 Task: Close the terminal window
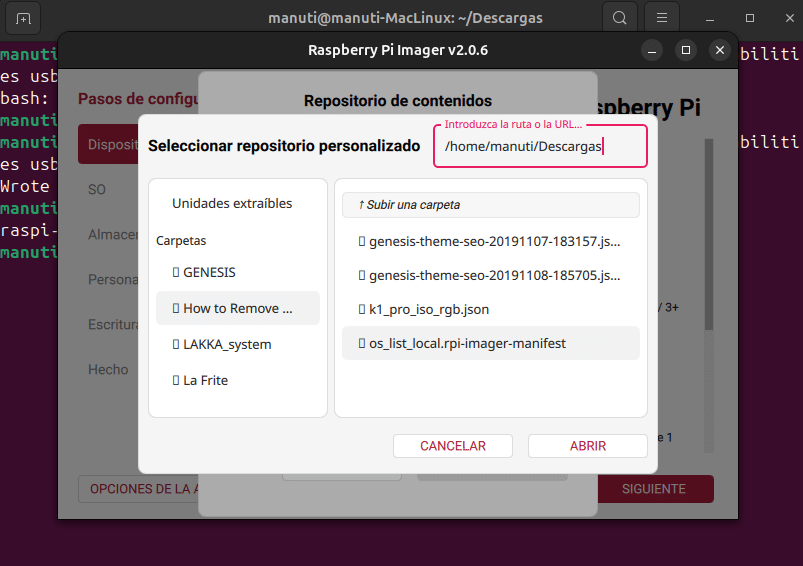coord(790,18)
